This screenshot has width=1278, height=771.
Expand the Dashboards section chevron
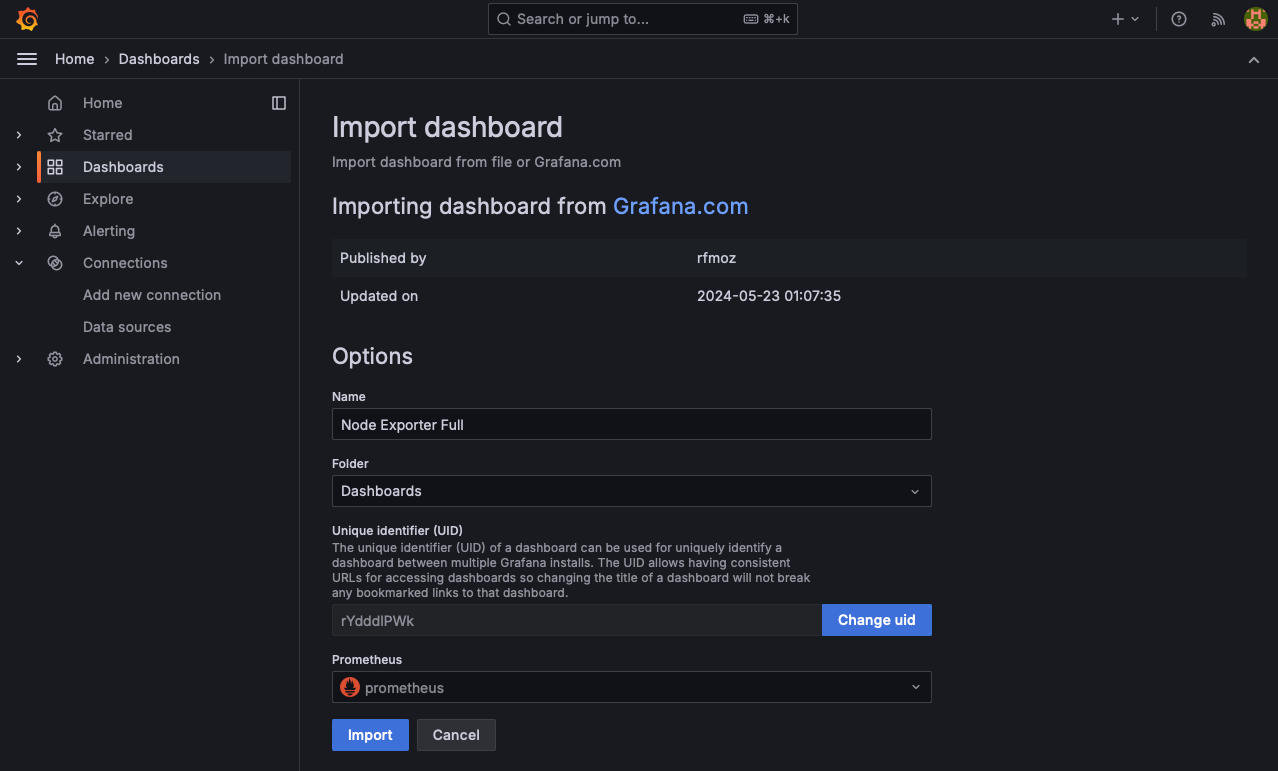tap(19, 167)
